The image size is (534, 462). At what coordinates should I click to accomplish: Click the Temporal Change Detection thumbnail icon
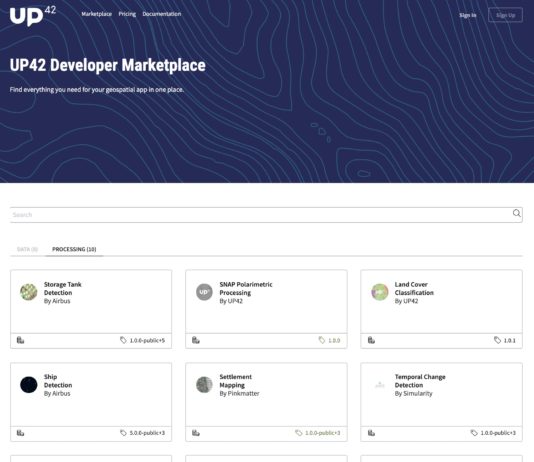(380, 385)
